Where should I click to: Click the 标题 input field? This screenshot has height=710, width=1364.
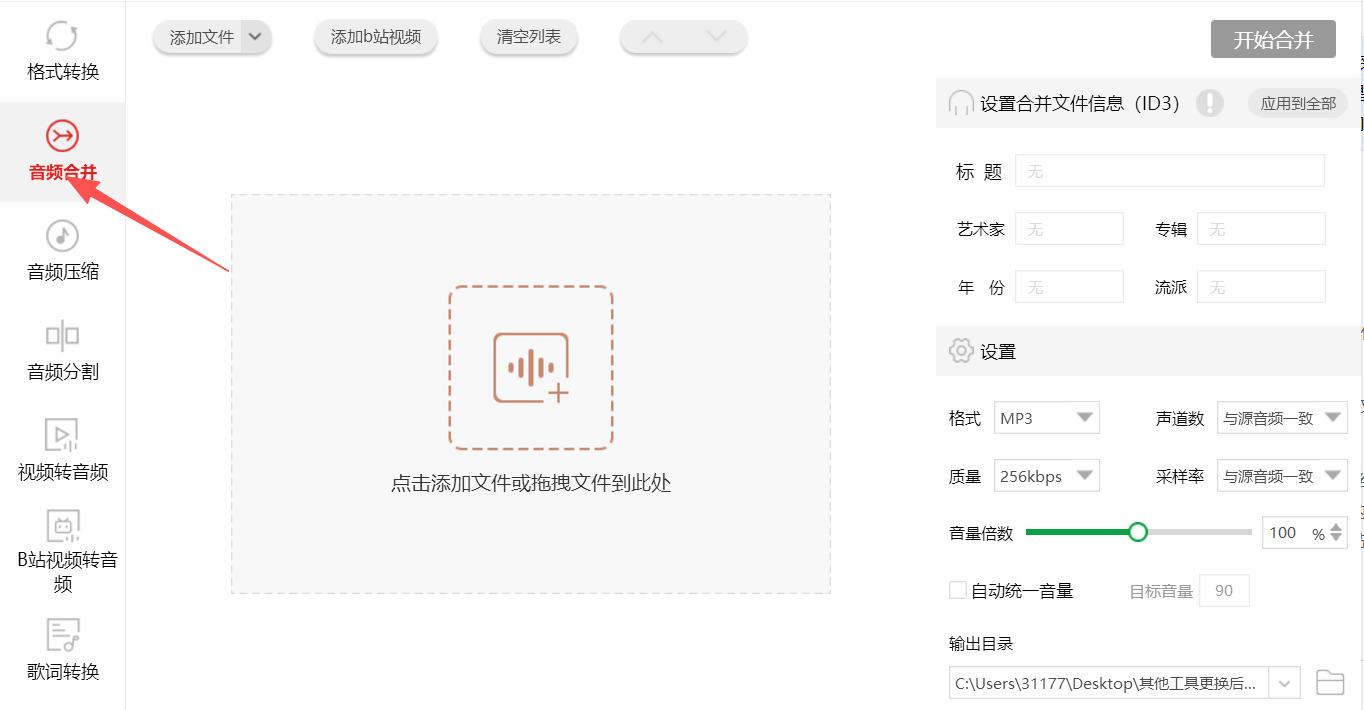pyautogui.click(x=1168, y=170)
